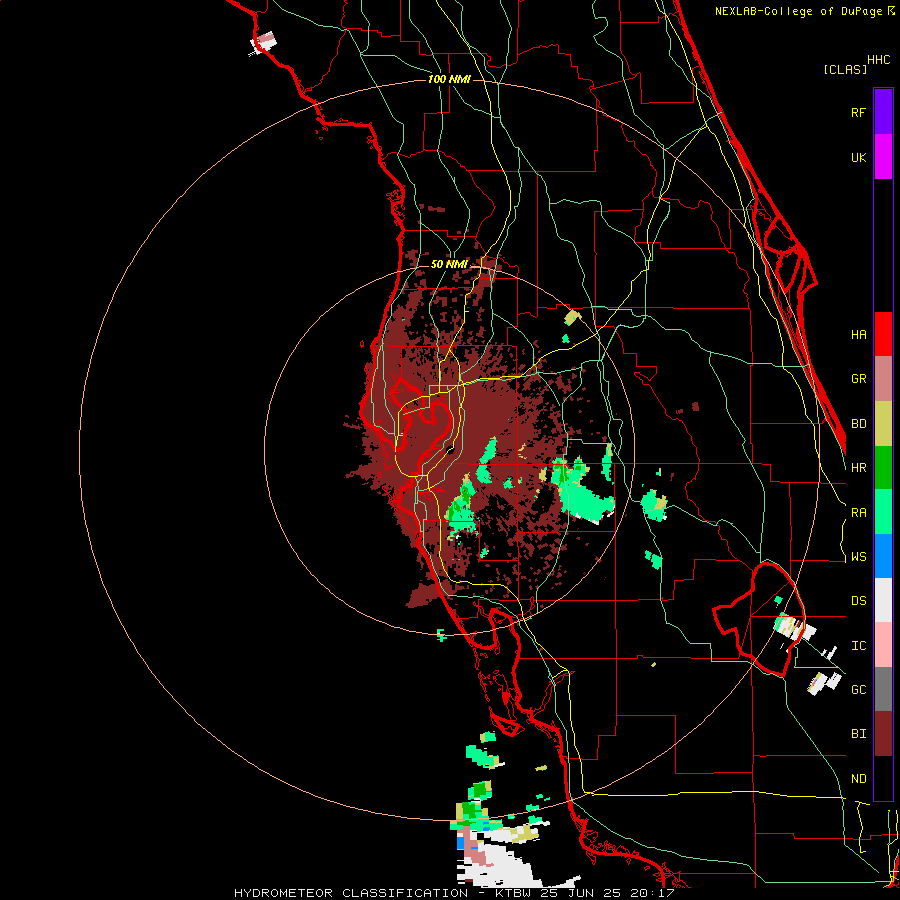Click the HHC product label

(x=879, y=60)
